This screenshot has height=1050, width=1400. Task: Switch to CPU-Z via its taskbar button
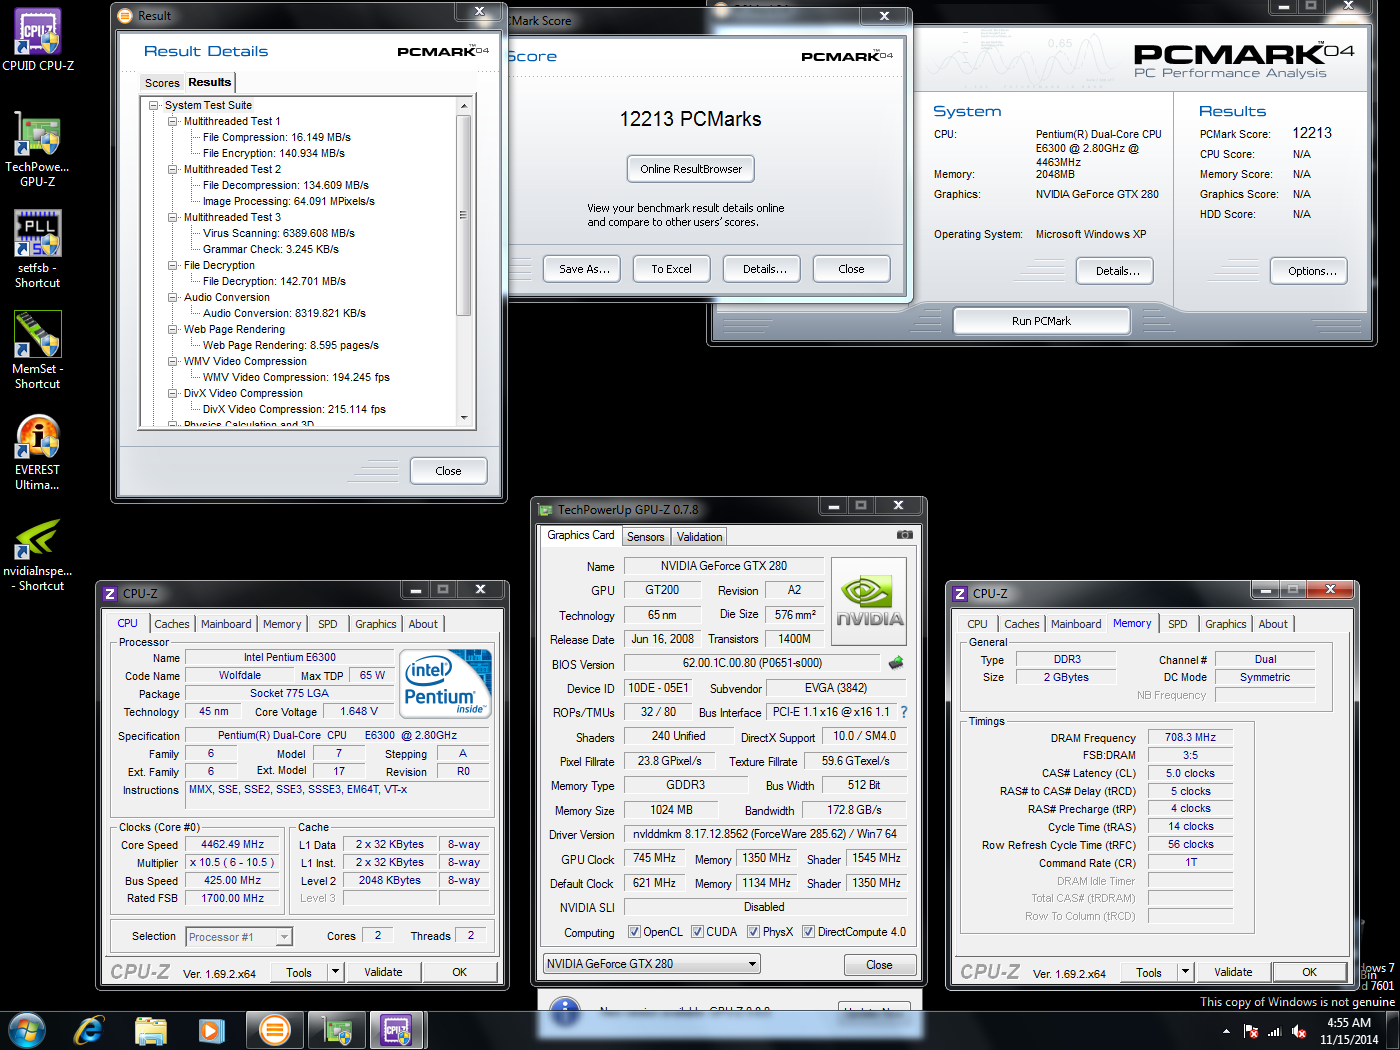(397, 1030)
